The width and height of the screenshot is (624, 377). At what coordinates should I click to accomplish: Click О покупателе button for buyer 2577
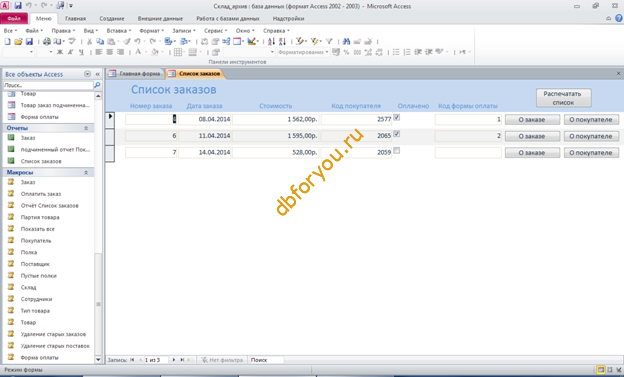pyautogui.click(x=591, y=119)
